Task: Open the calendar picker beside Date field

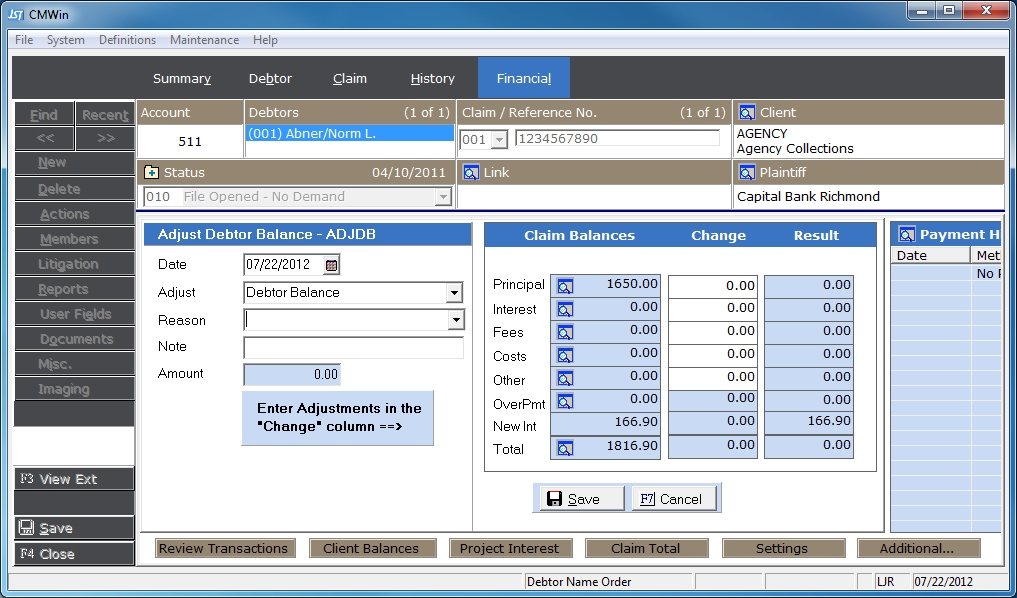Action: (x=332, y=265)
